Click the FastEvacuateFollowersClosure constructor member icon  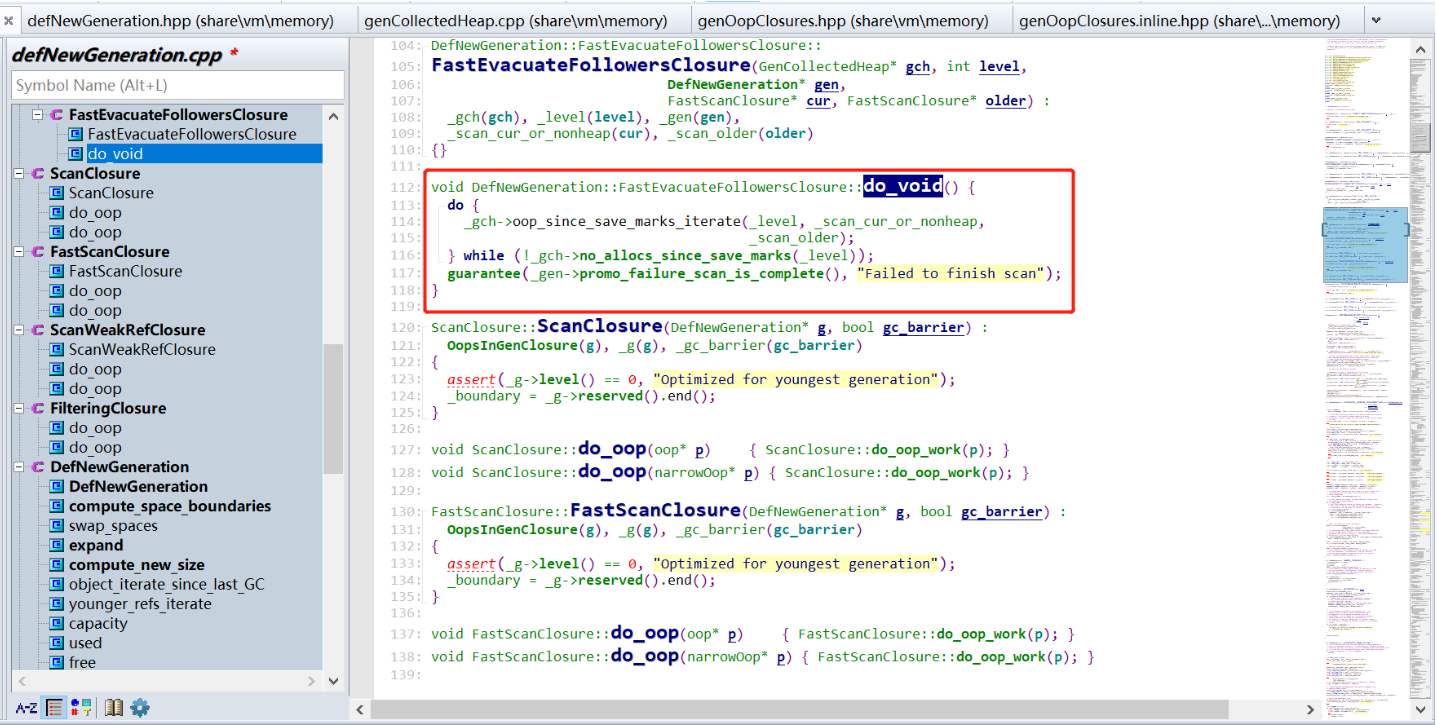(75, 134)
